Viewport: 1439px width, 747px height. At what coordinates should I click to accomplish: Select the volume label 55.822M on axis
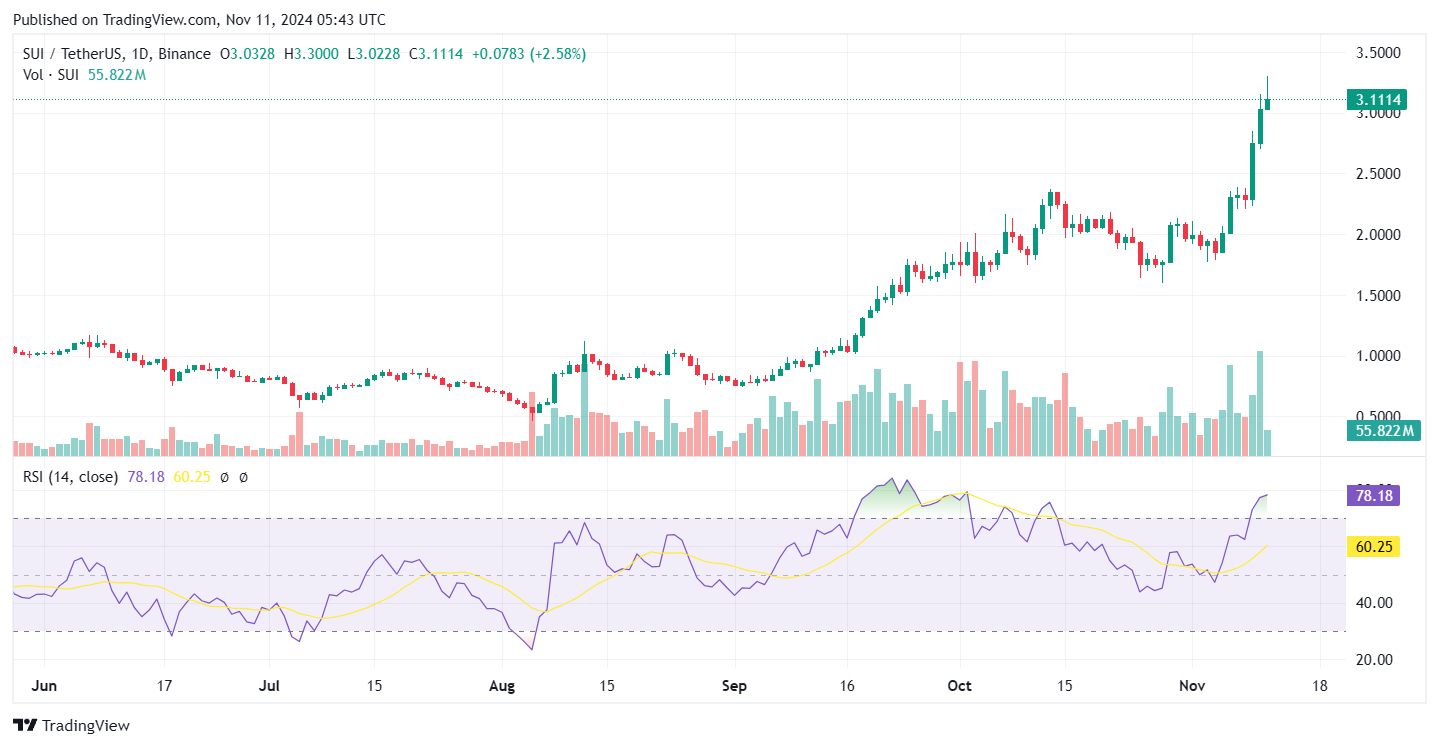pos(1384,430)
